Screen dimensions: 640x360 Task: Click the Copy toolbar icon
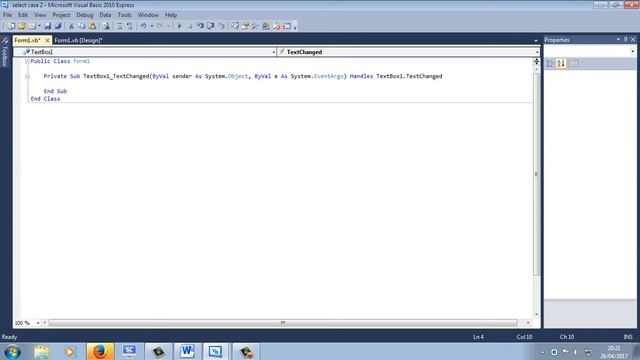(82, 26)
